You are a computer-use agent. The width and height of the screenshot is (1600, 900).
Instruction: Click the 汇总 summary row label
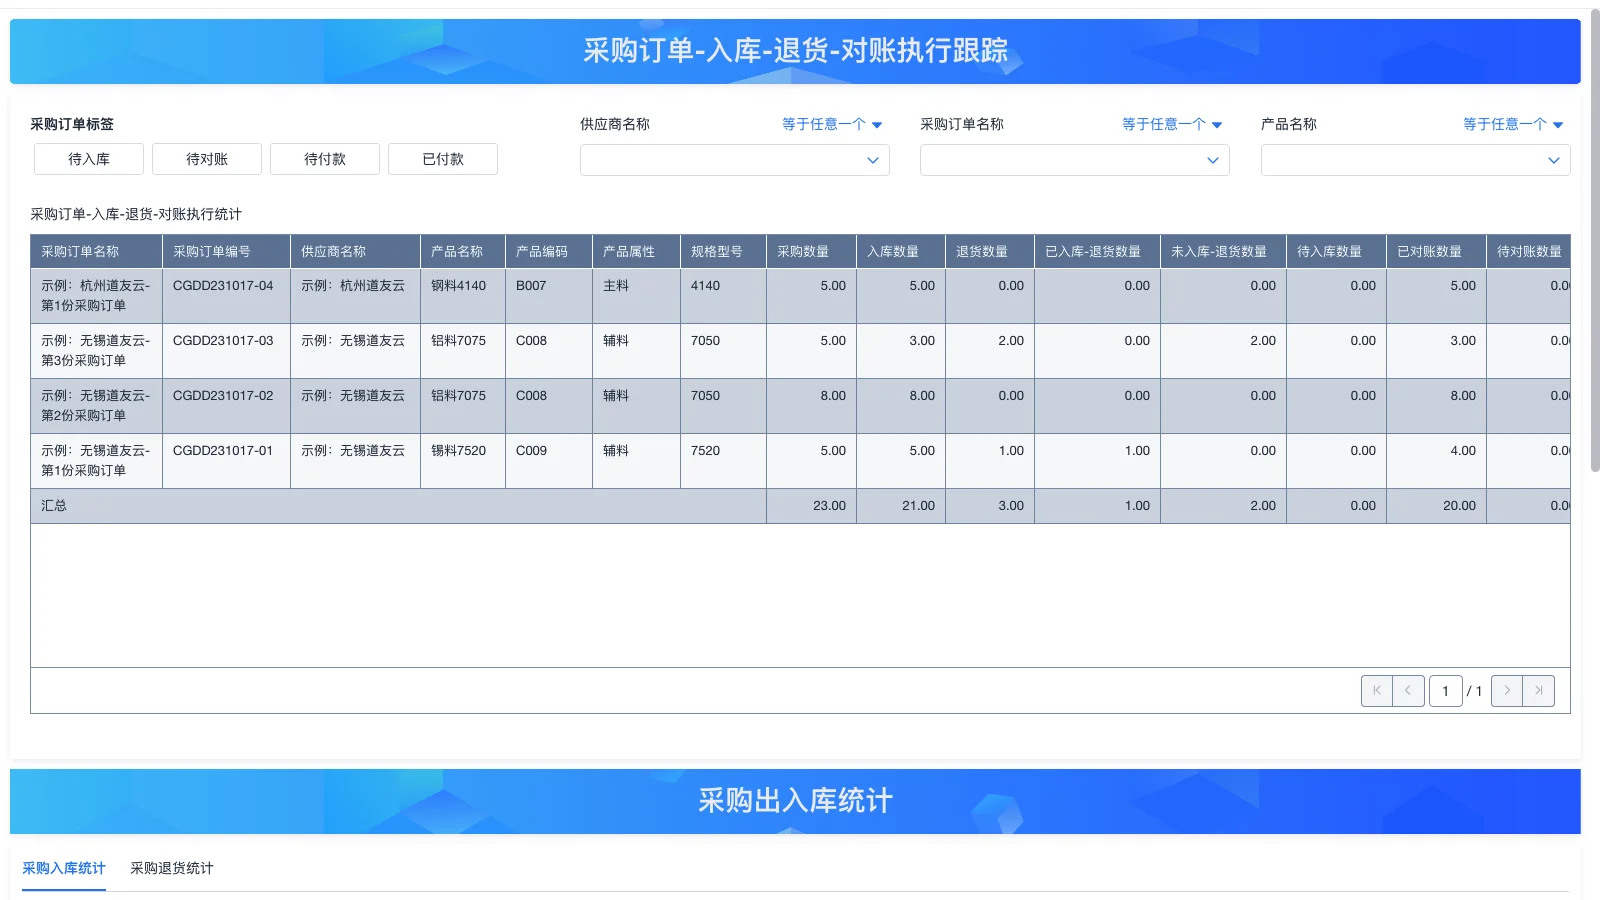tap(54, 506)
